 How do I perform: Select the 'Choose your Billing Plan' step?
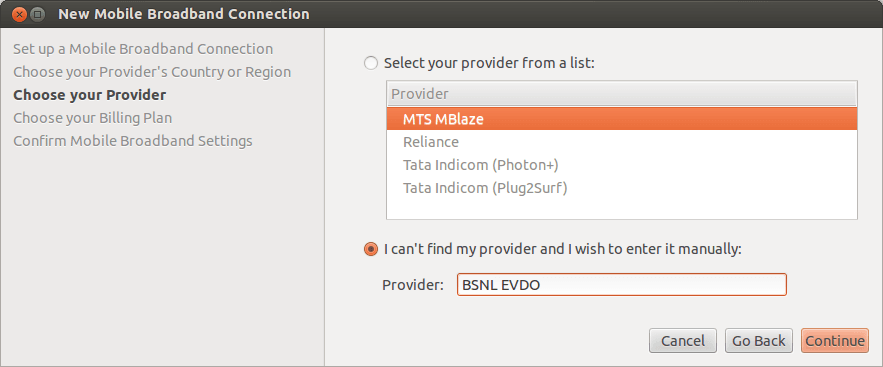[93, 118]
